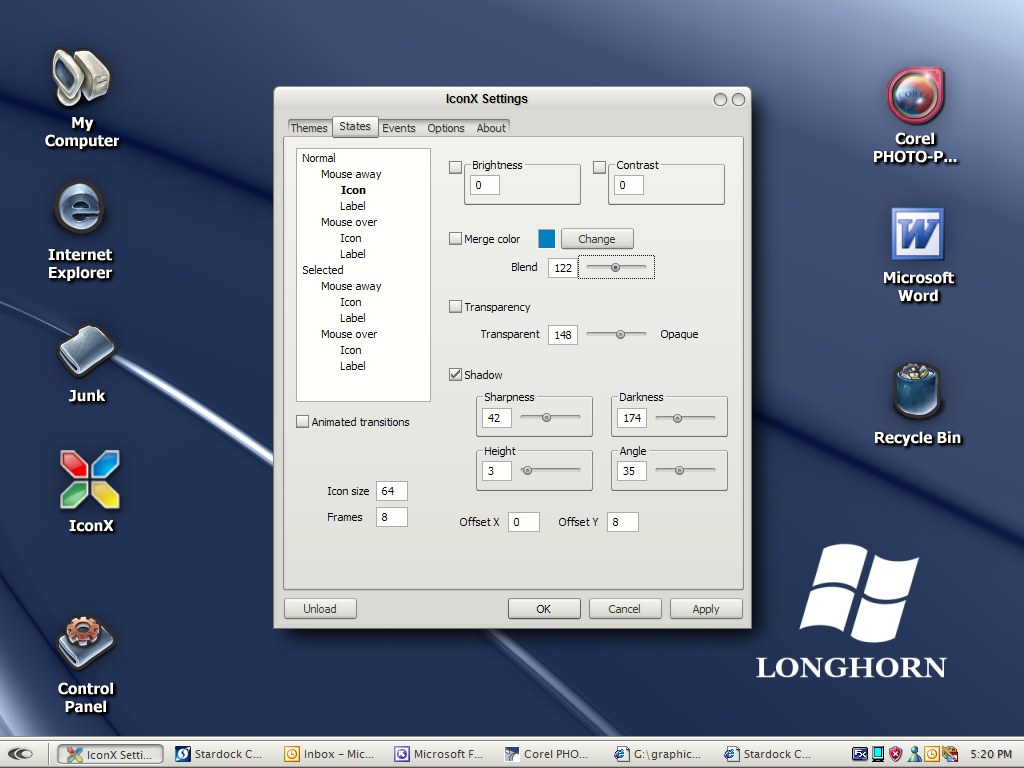Click the Blend value field showing 122

pyautogui.click(x=563, y=267)
